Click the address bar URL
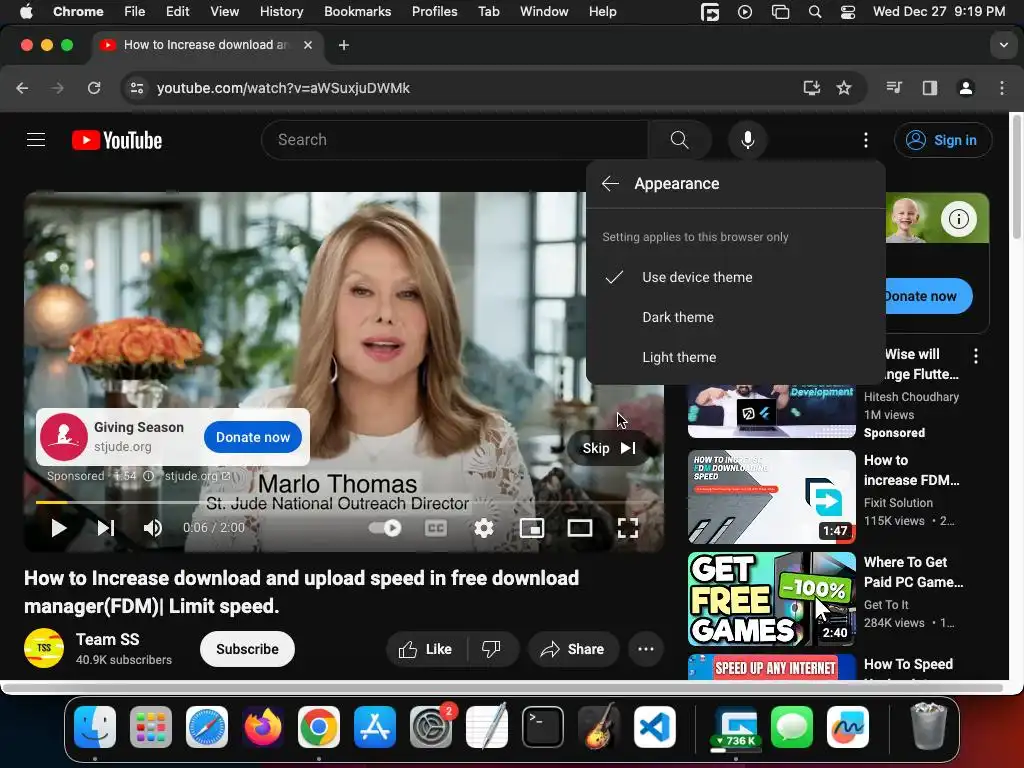Image resolution: width=1024 pixels, height=768 pixels. 283,88
